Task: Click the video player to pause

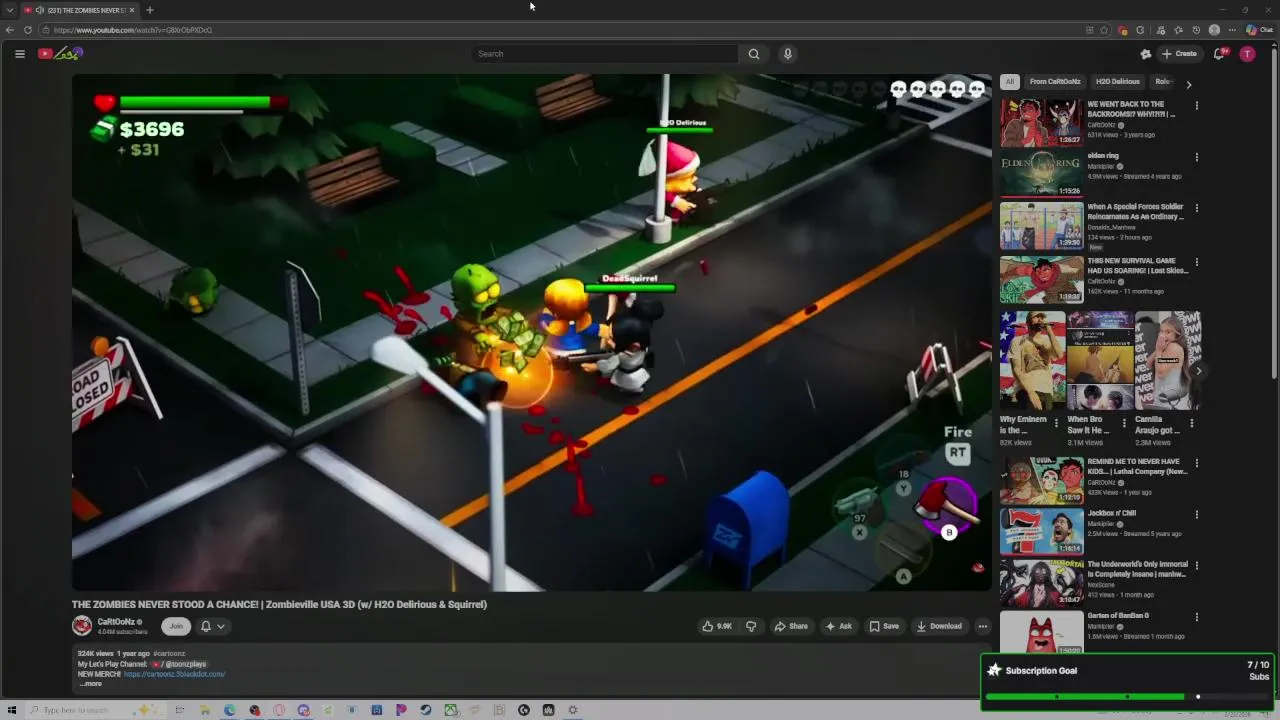Action: 531,332
